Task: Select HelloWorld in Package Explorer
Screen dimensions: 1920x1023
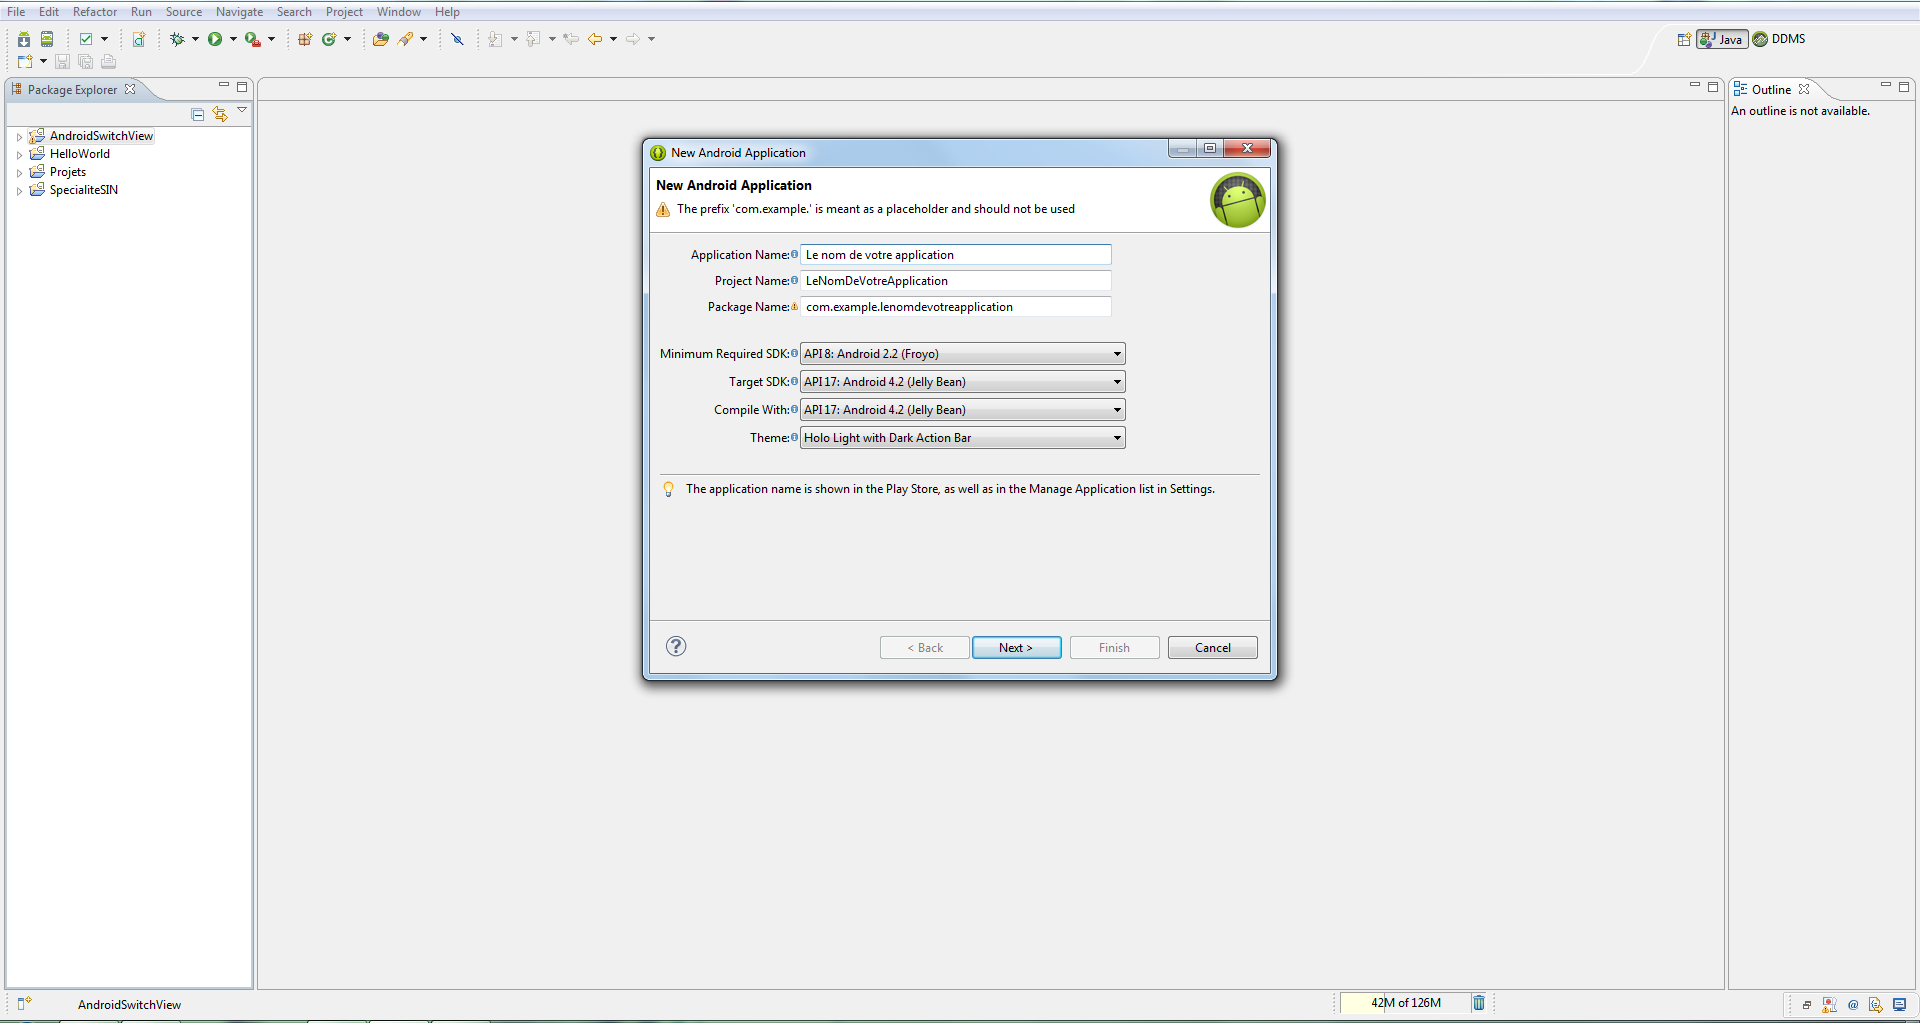Action: [x=80, y=154]
